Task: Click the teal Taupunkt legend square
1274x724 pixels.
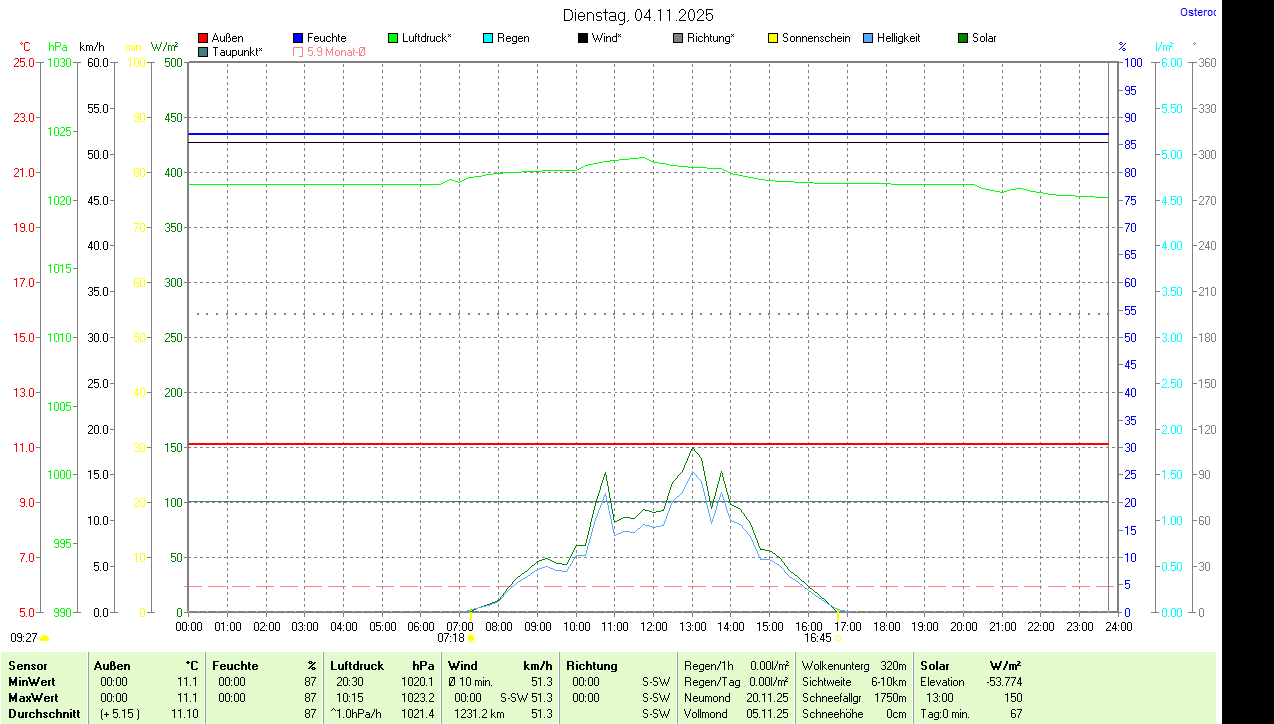Action: tap(203, 51)
